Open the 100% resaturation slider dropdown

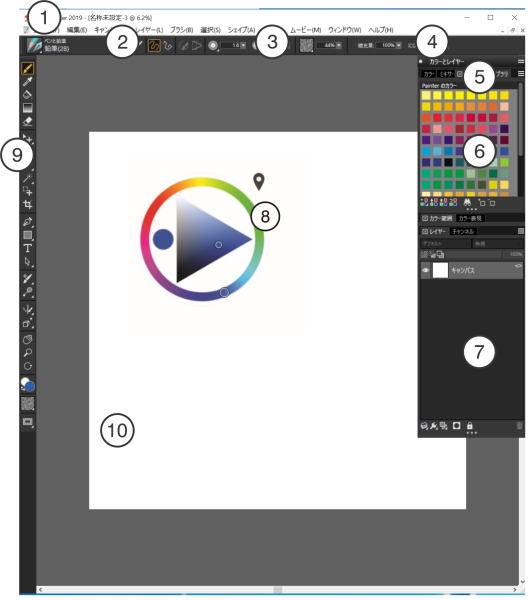coord(399,46)
